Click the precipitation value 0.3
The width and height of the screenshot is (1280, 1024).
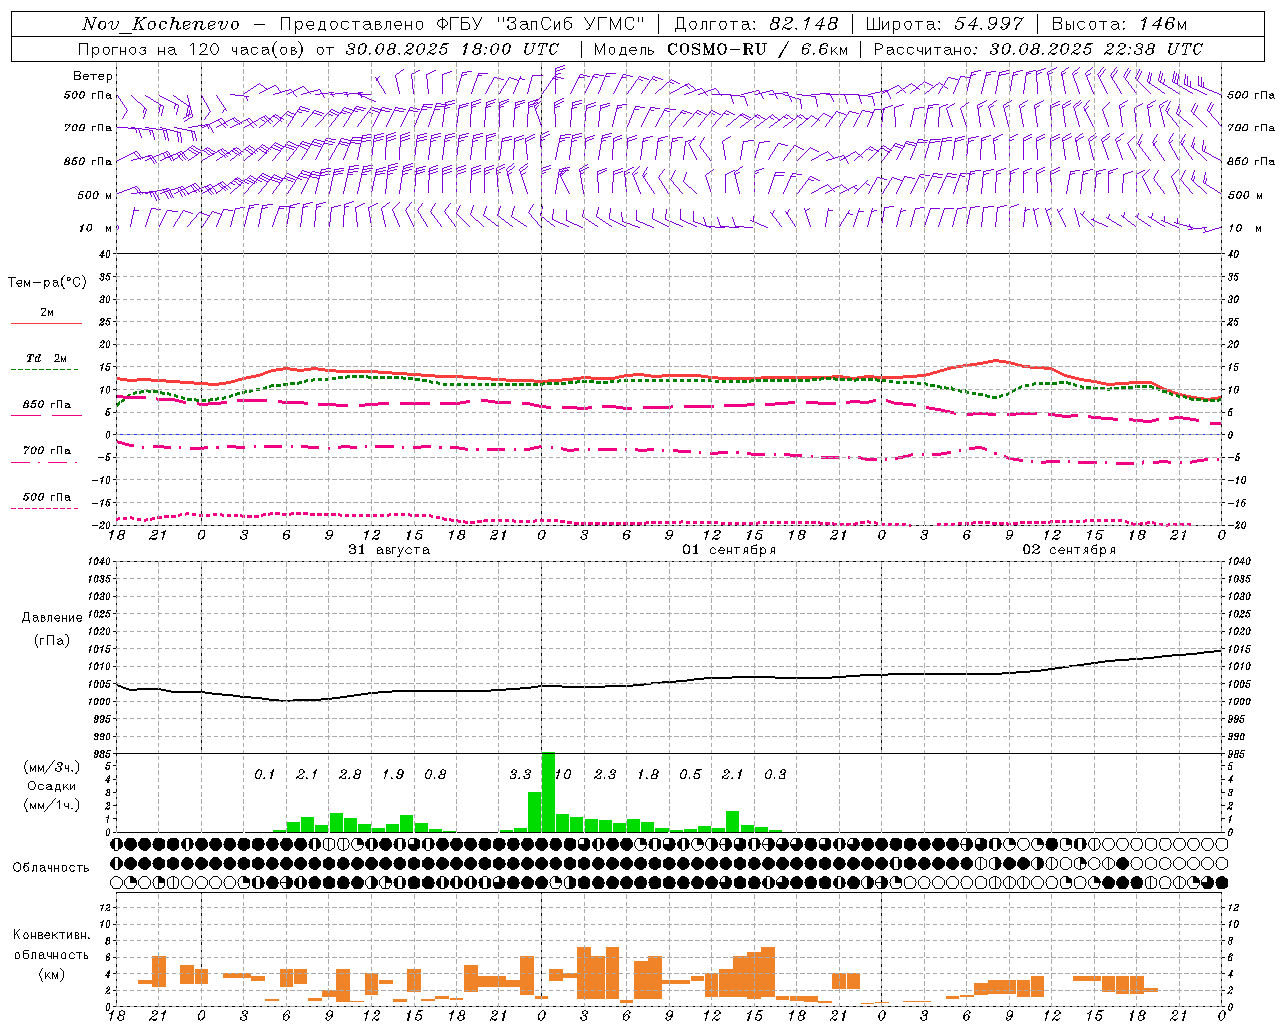(775, 775)
